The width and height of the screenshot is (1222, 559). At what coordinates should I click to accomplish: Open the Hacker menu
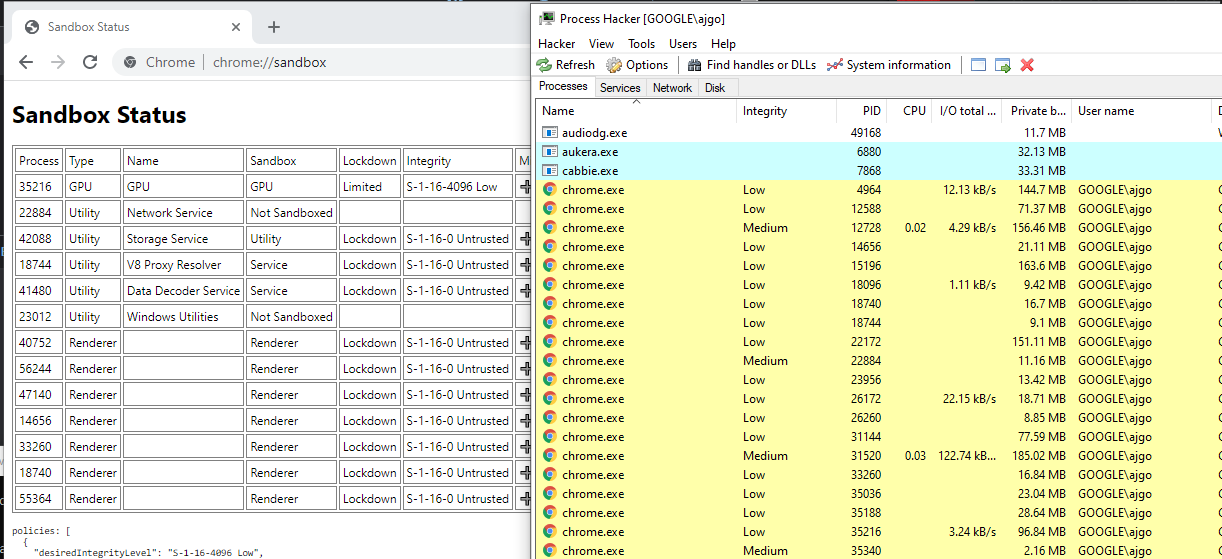[556, 44]
